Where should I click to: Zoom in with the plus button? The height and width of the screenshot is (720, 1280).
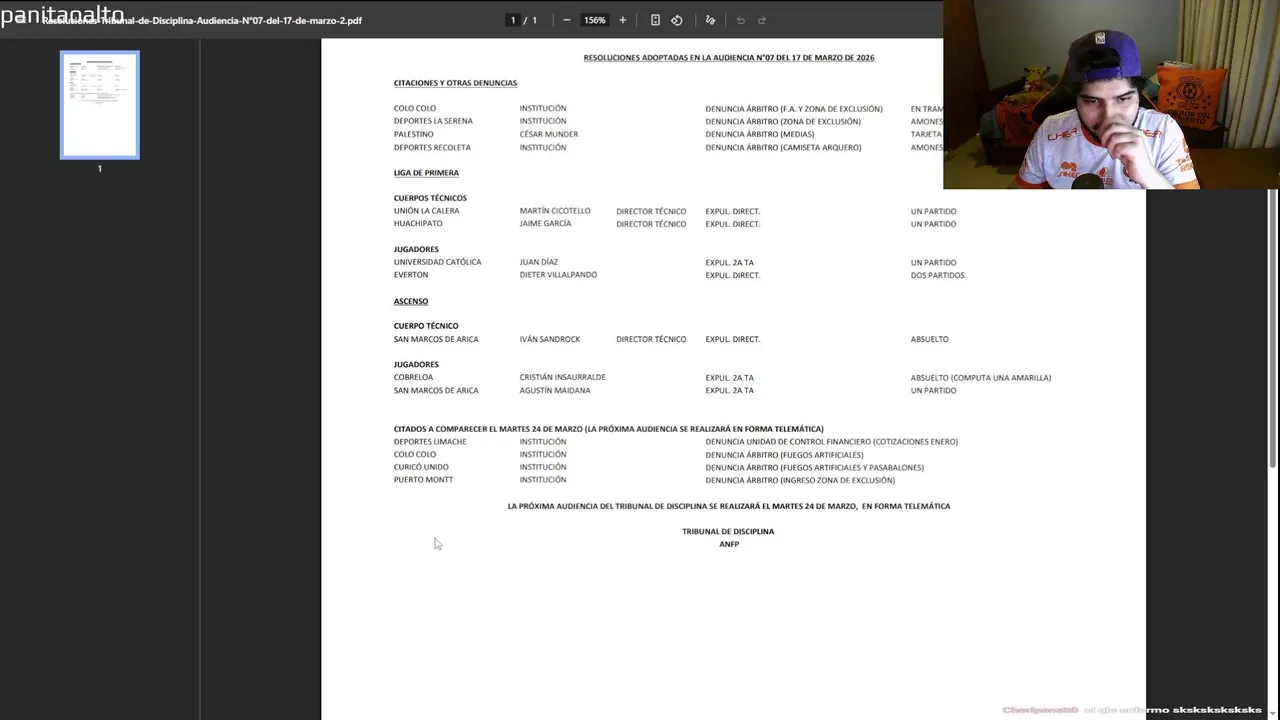tap(623, 20)
